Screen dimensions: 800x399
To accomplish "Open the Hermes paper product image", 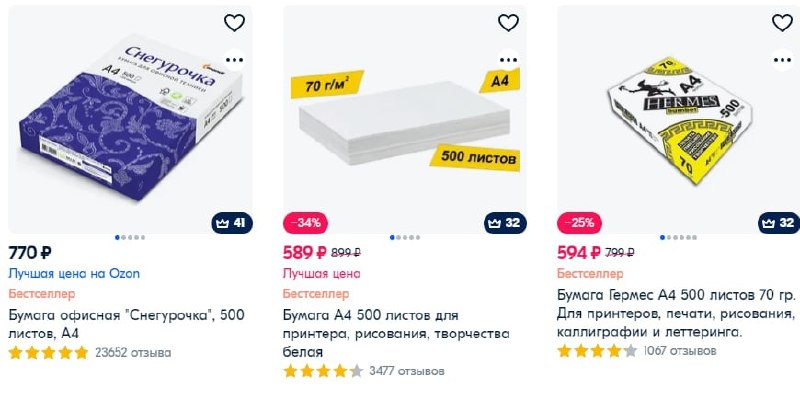I will coord(679,119).
